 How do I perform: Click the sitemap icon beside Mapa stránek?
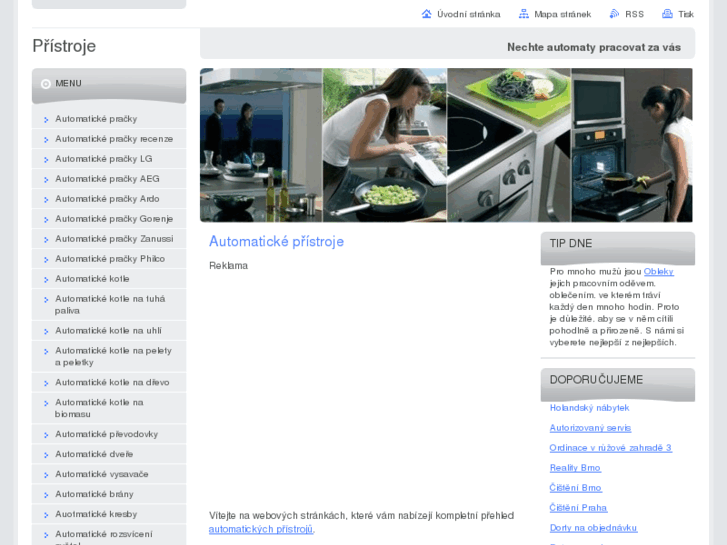(523, 14)
